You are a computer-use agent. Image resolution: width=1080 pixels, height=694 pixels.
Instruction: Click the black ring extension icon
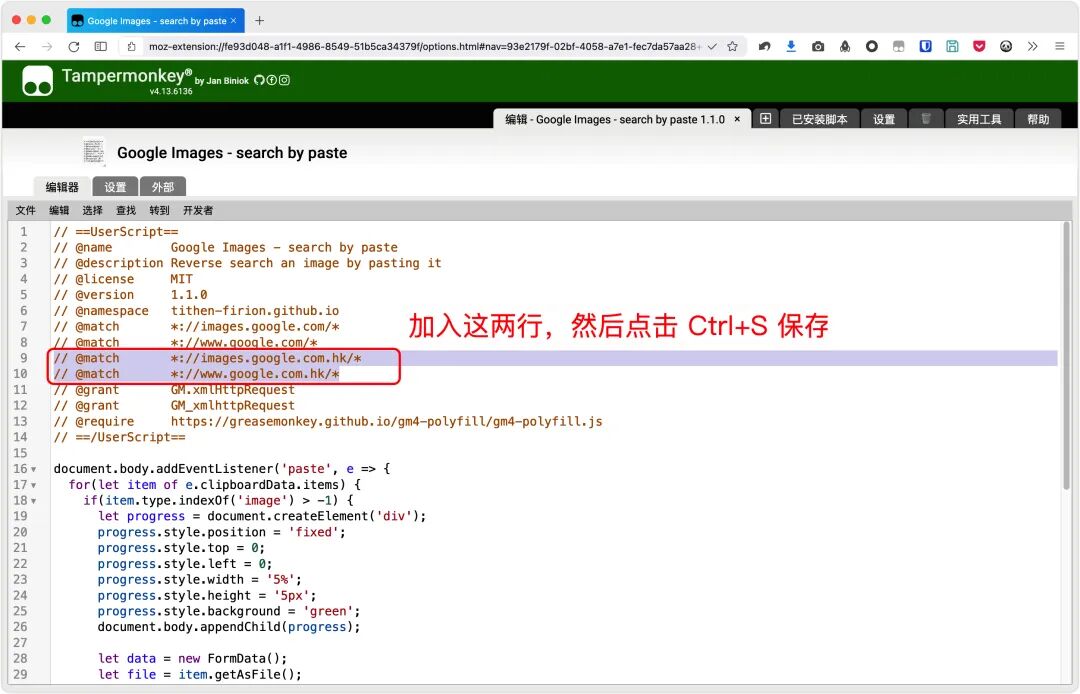pos(871,47)
